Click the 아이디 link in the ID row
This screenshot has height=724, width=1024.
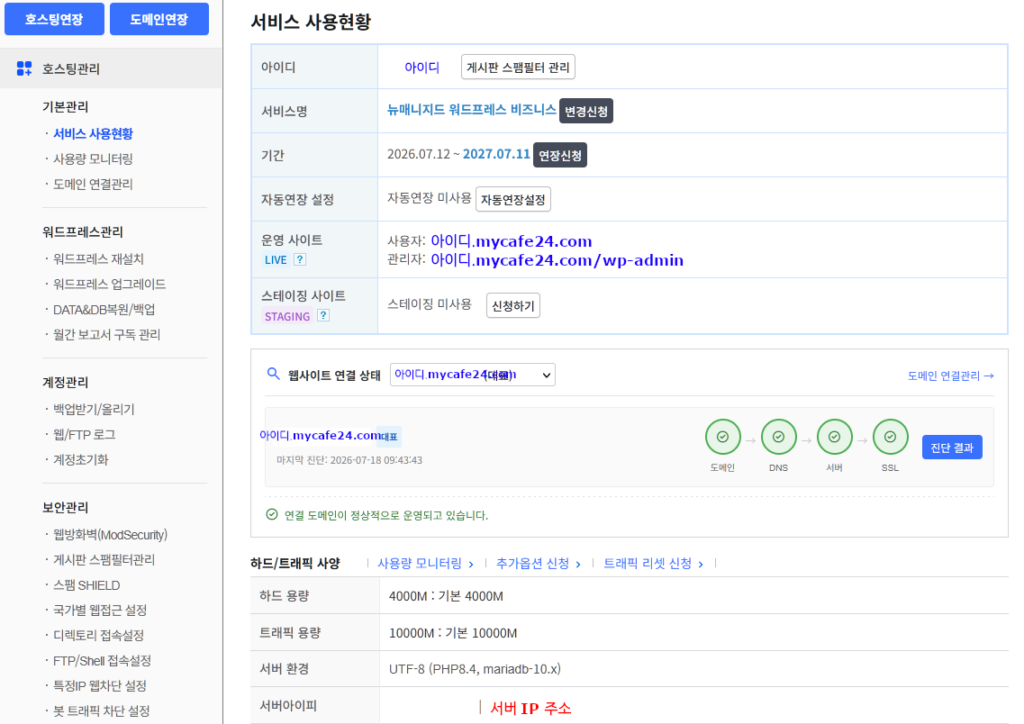click(422, 67)
